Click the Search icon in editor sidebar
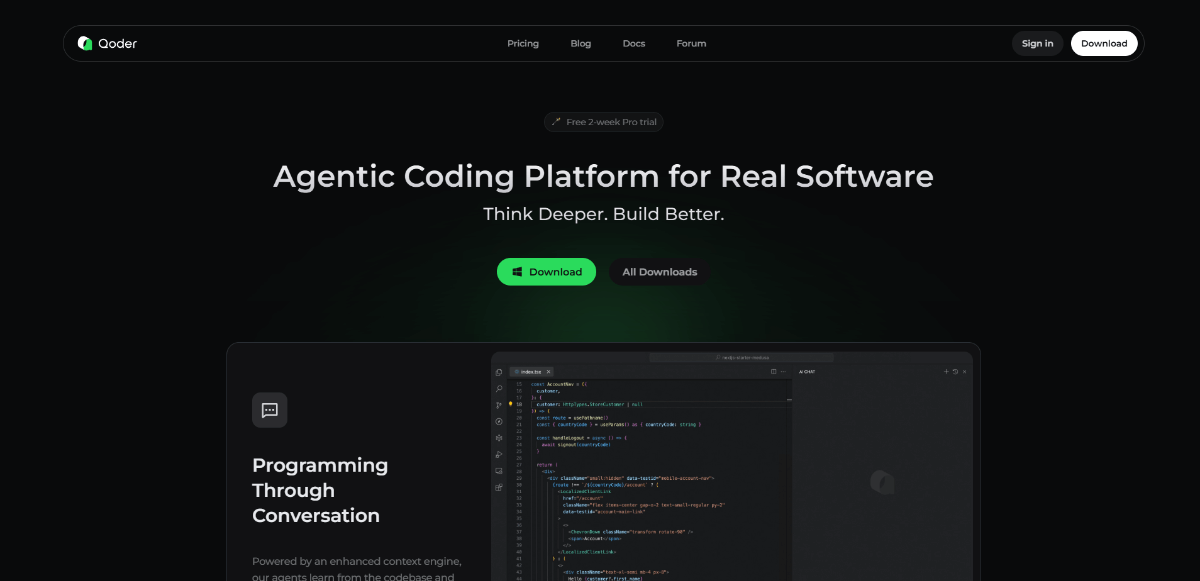Image resolution: width=1200 pixels, height=581 pixels. 499,389
